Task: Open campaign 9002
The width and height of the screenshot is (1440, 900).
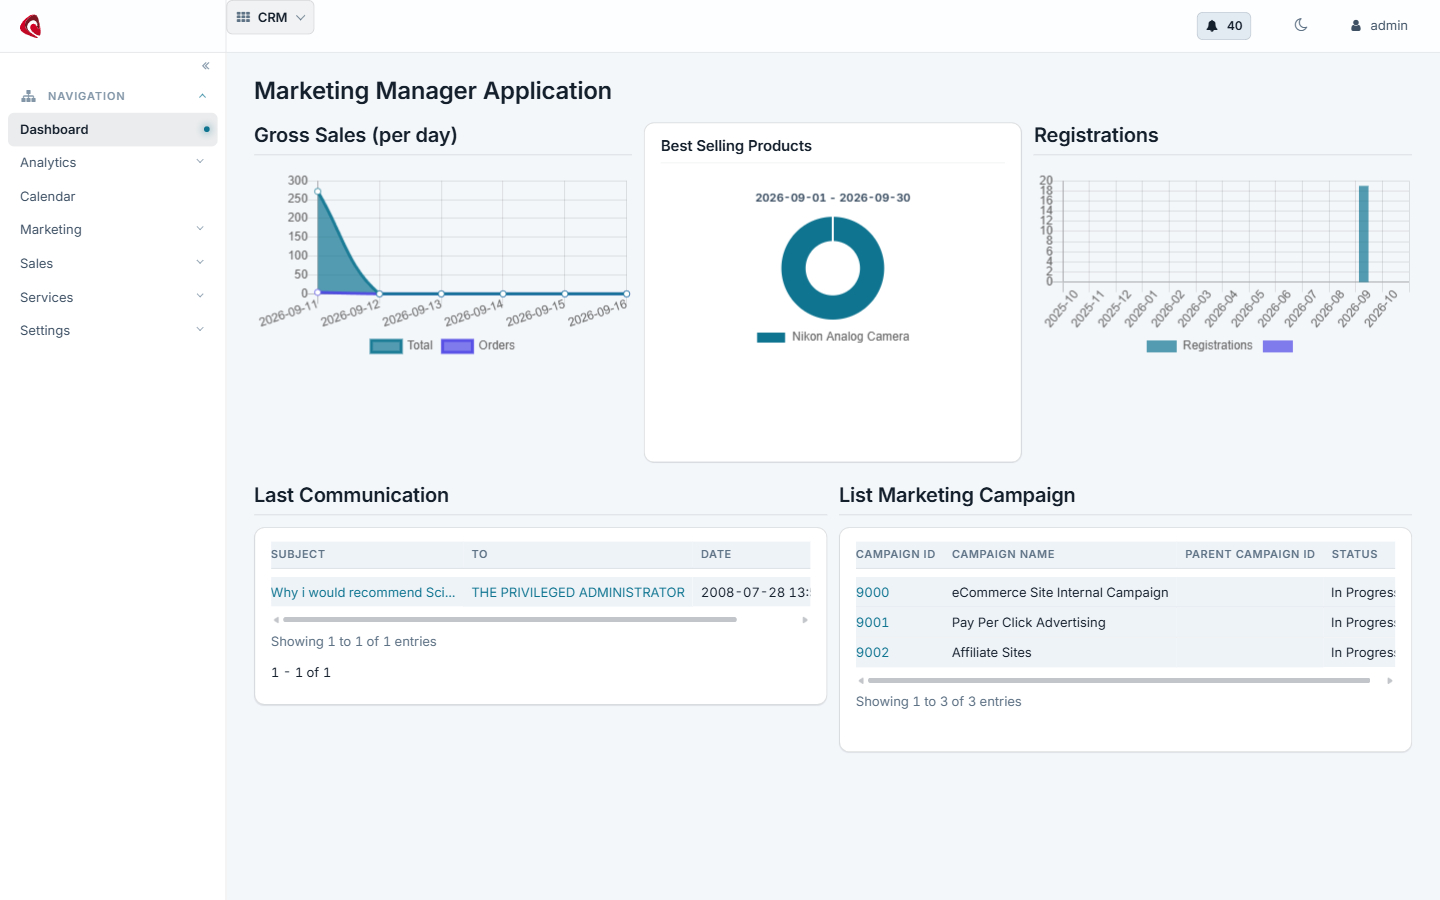Action: pyautogui.click(x=872, y=653)
